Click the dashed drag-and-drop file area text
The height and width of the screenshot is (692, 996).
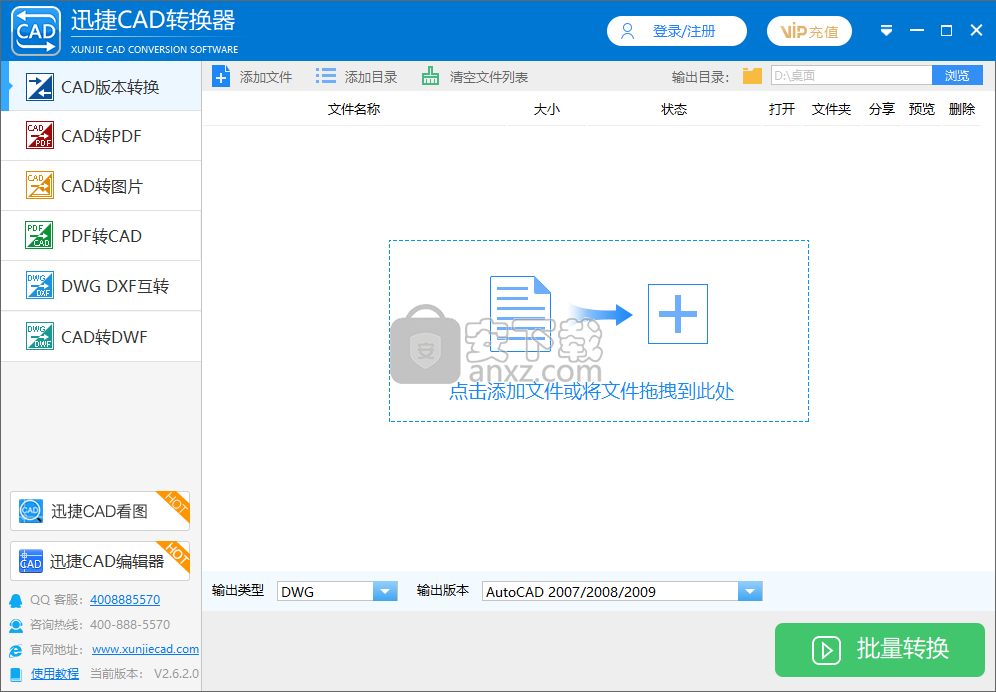coord(592,391)
